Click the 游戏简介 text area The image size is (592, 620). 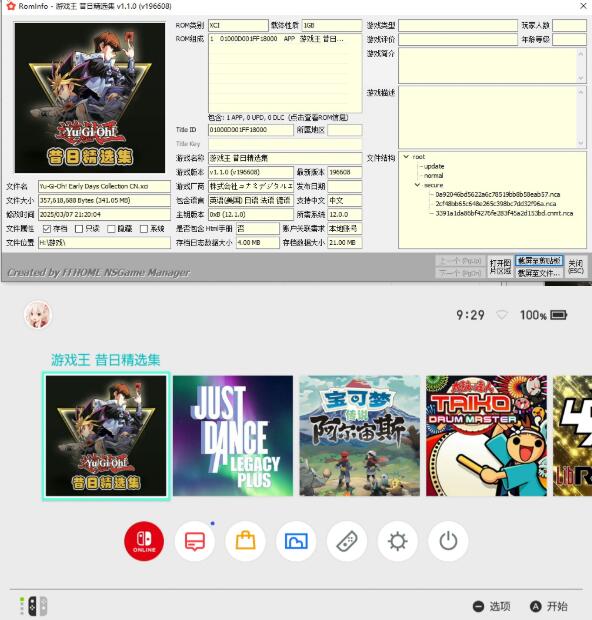tap(487, 66)
